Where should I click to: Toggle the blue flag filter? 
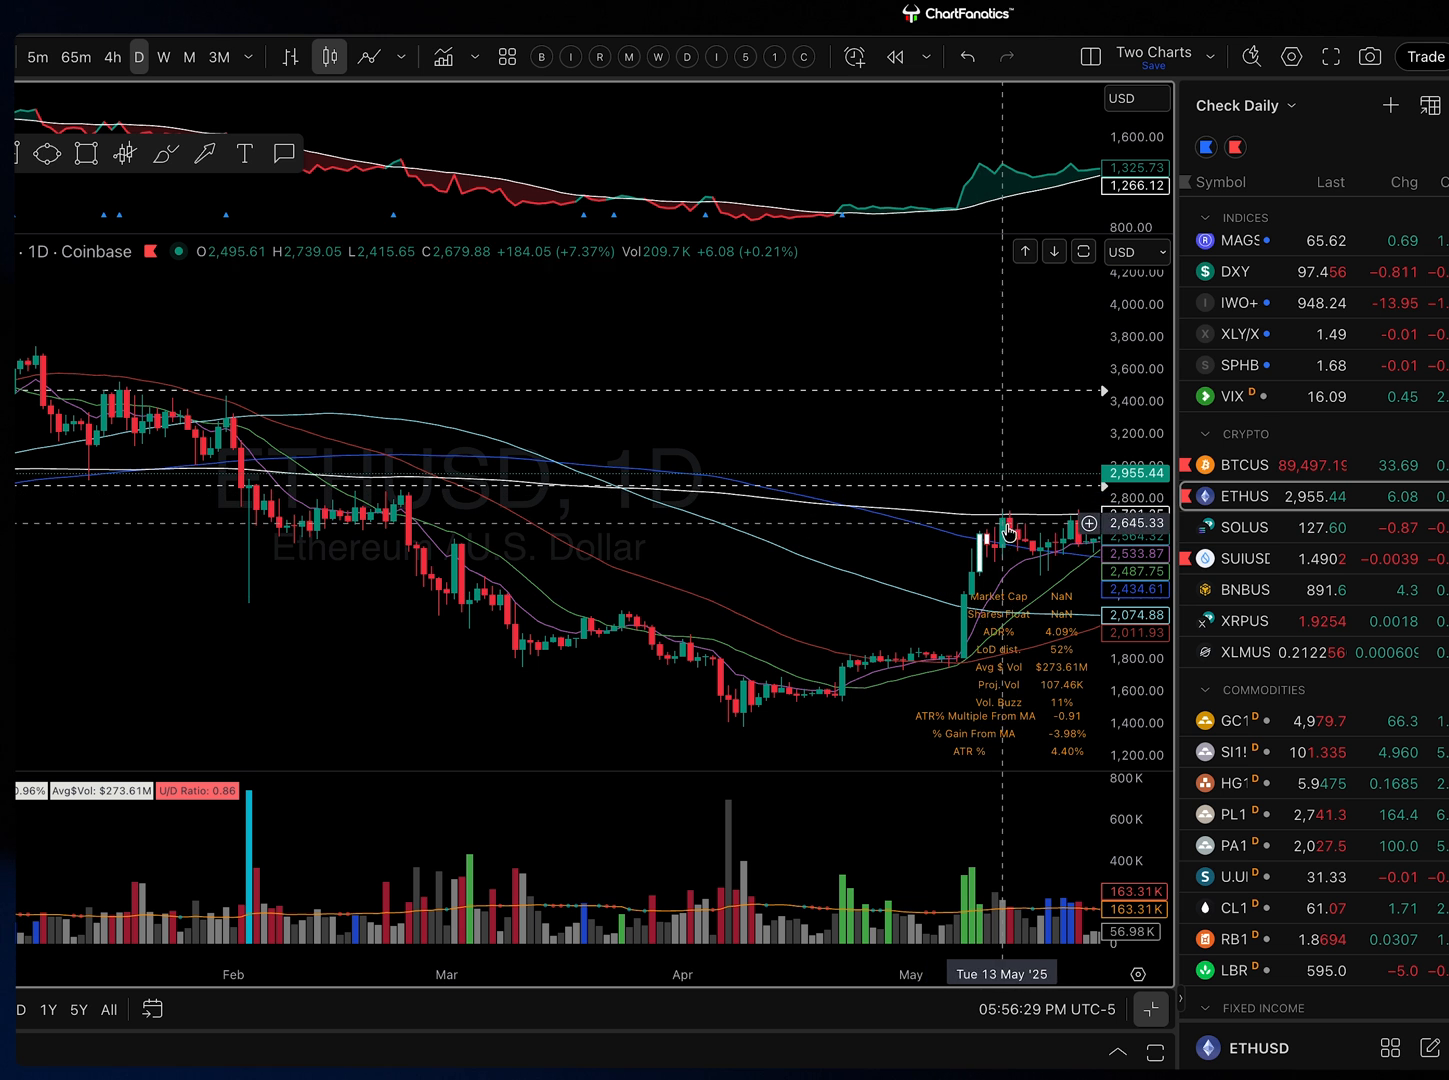(x=1206, y=147)
